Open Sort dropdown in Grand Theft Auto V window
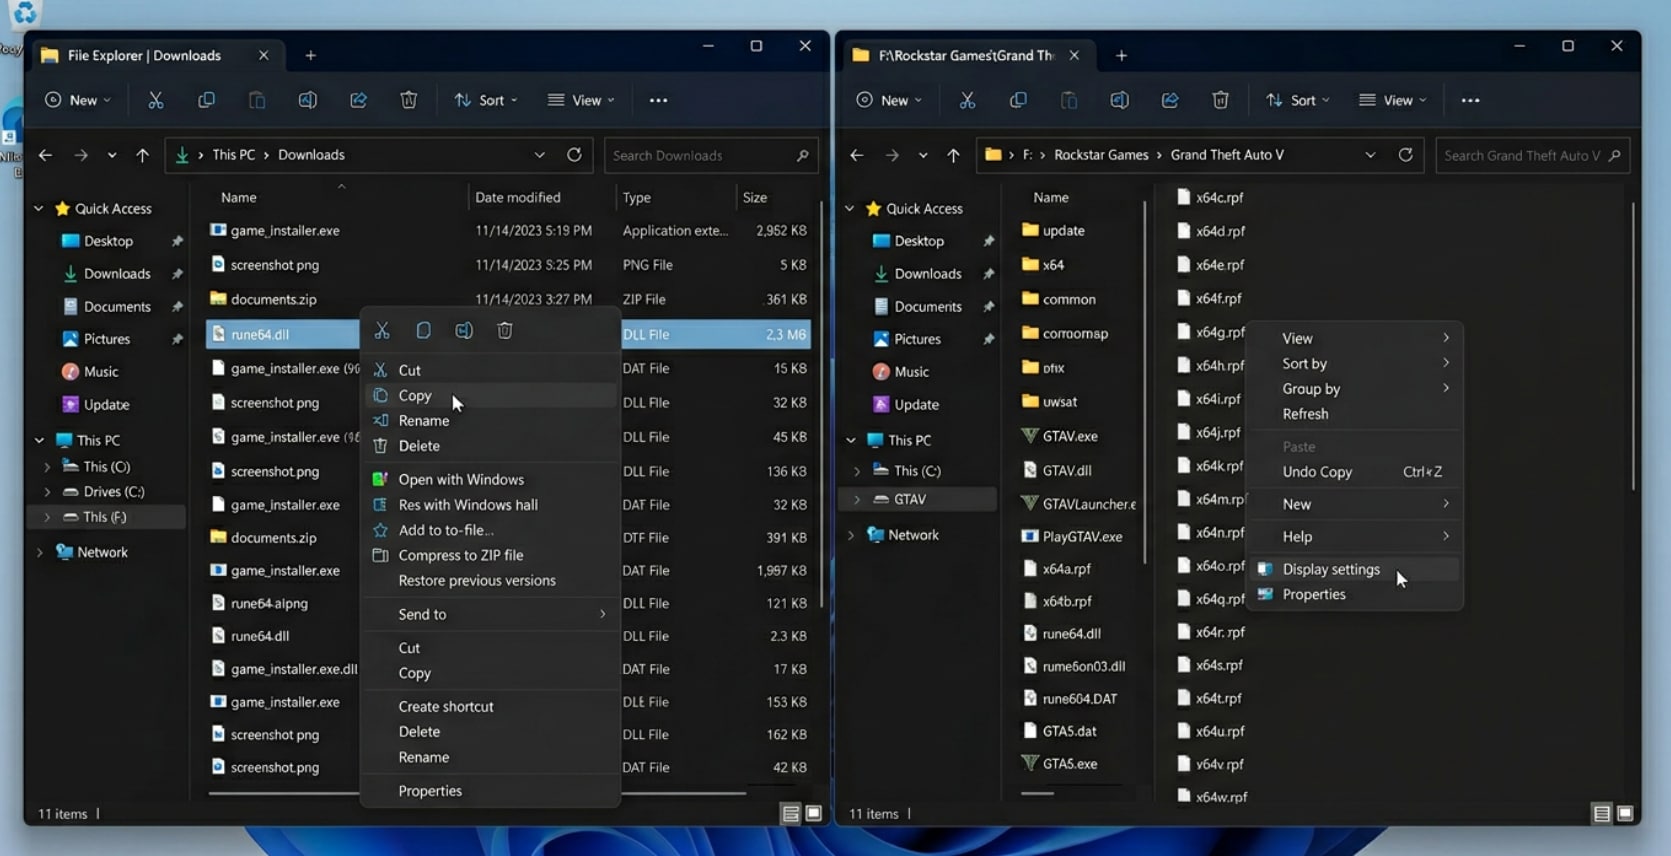 point(1297,100)
